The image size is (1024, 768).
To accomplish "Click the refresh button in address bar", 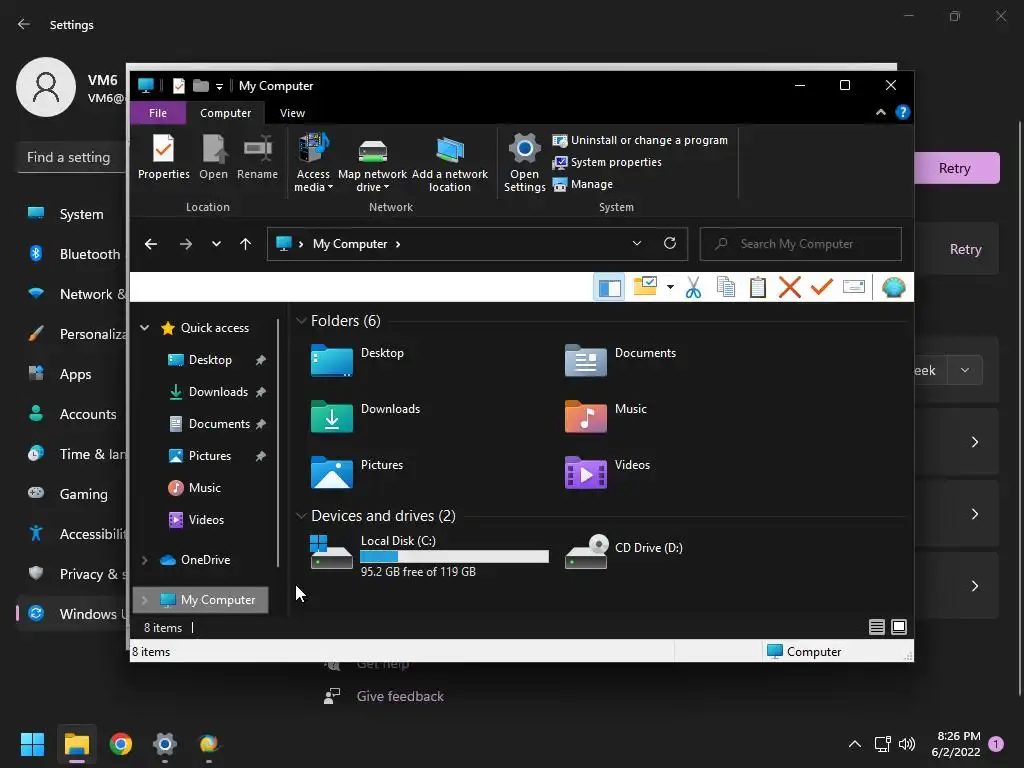I will (x=670, y=244).
